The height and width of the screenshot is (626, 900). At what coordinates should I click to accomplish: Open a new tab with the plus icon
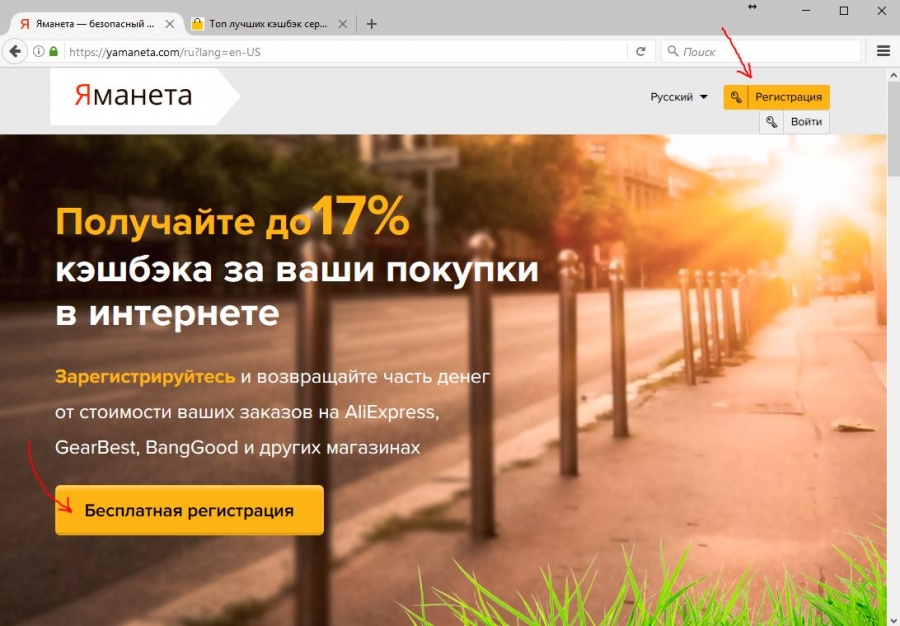(x=371, y=24)
